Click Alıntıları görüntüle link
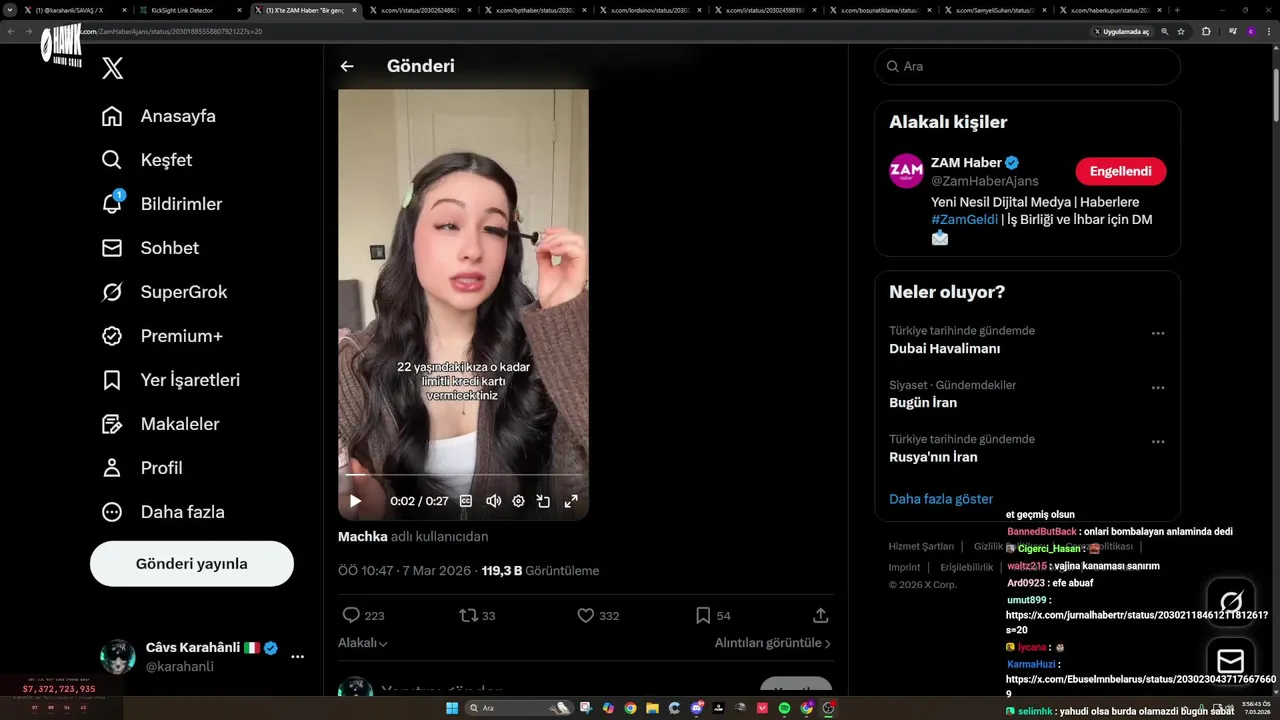1280x720 pixels. coord(773,643)
